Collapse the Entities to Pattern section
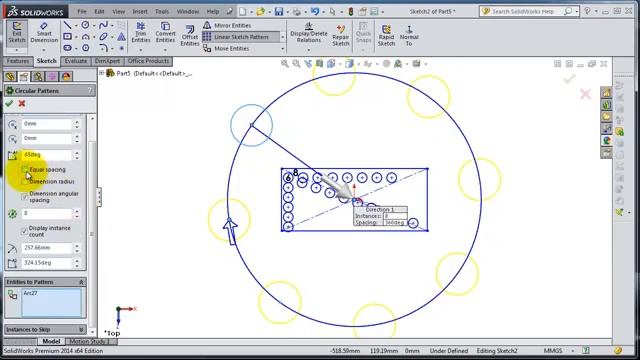The width and height of the screenshot is (640, 360). click(81, 282)
